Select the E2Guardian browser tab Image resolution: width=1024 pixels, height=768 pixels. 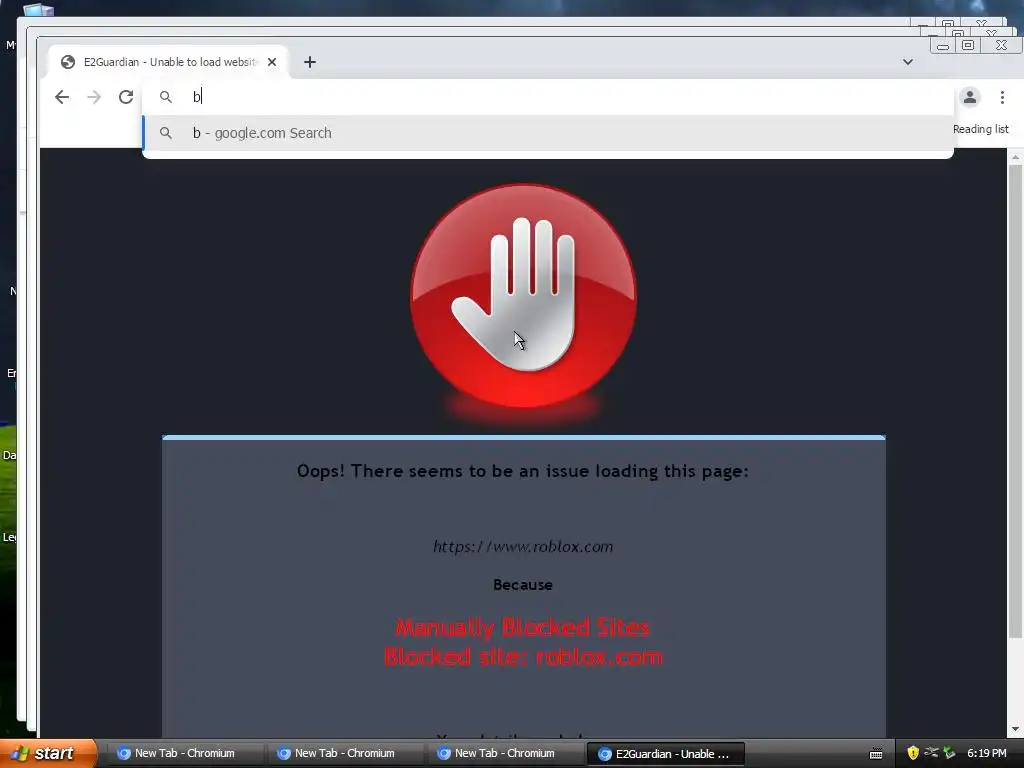[x=168, y=62]
